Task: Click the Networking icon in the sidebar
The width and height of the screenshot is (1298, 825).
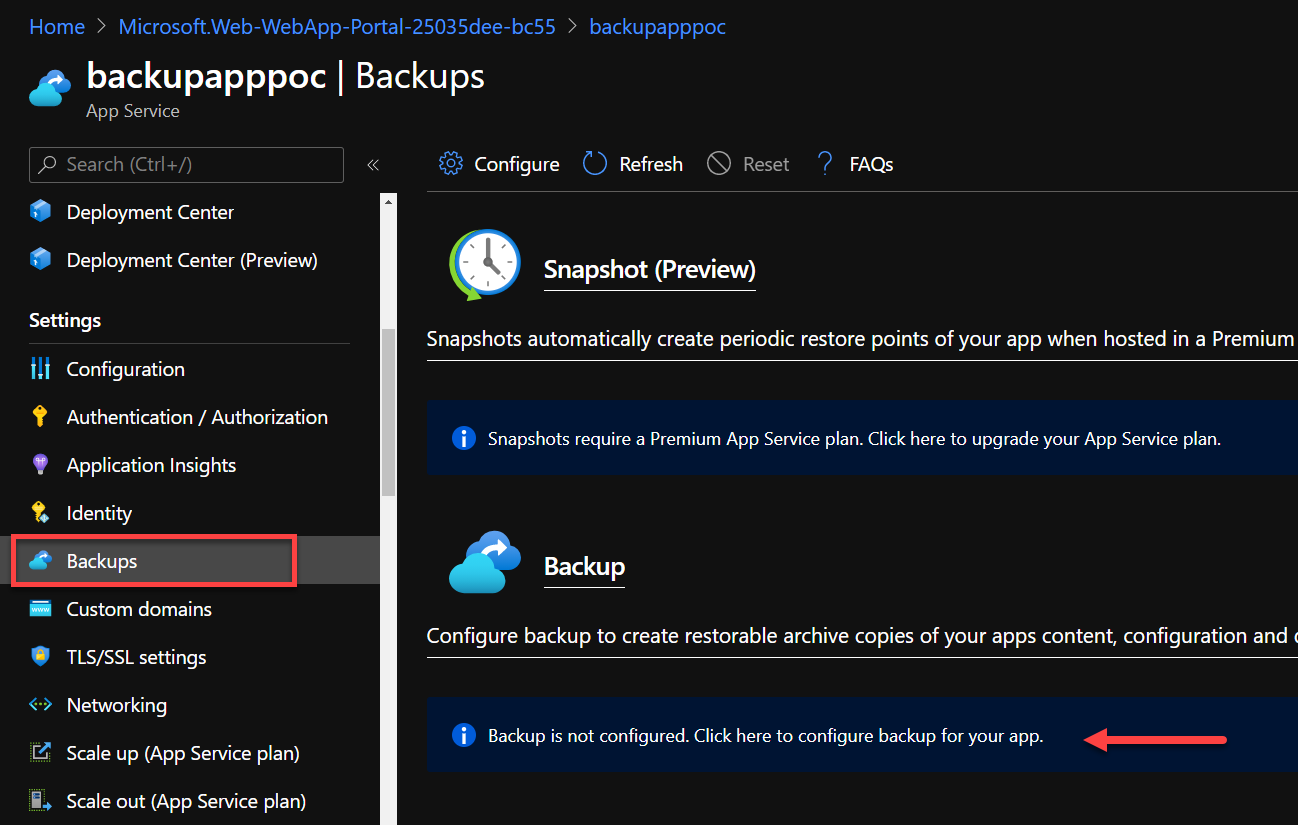Action: 41,705
